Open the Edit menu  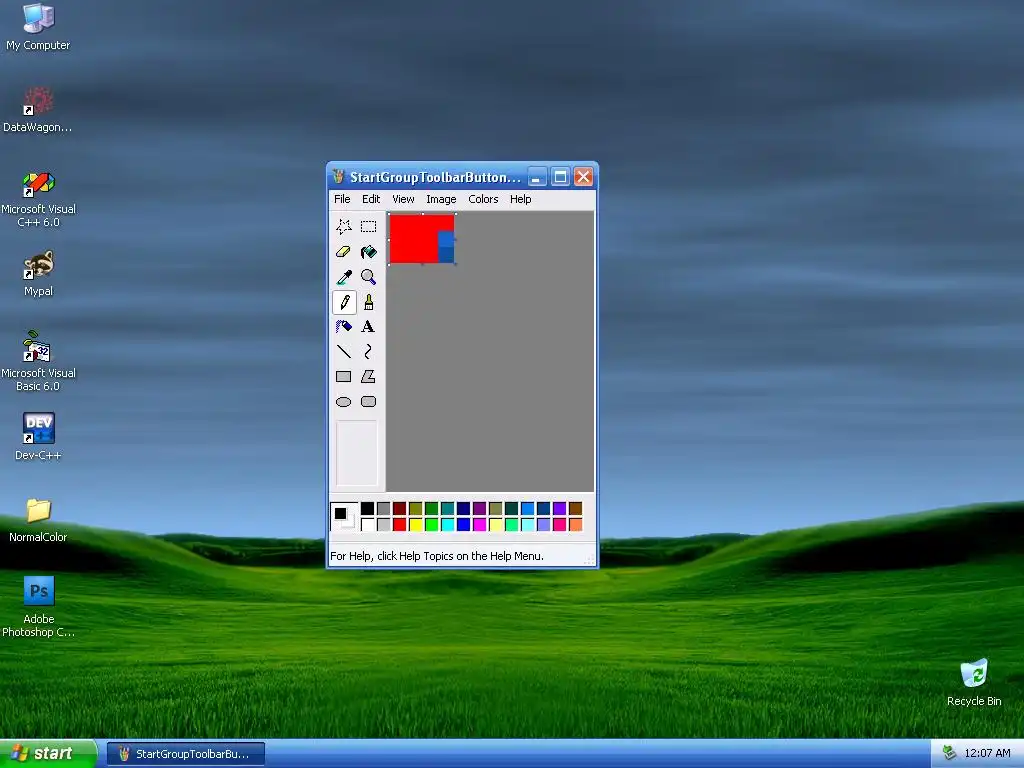tap(371, 199)
